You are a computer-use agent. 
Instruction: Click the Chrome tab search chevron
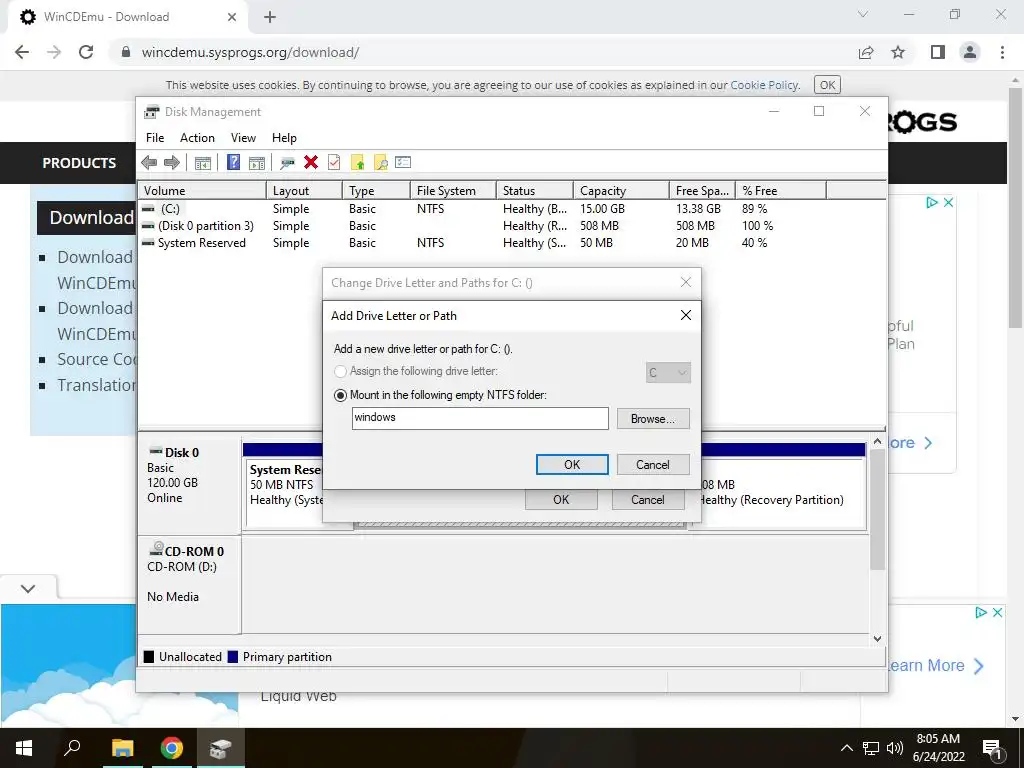coord(863,14)
